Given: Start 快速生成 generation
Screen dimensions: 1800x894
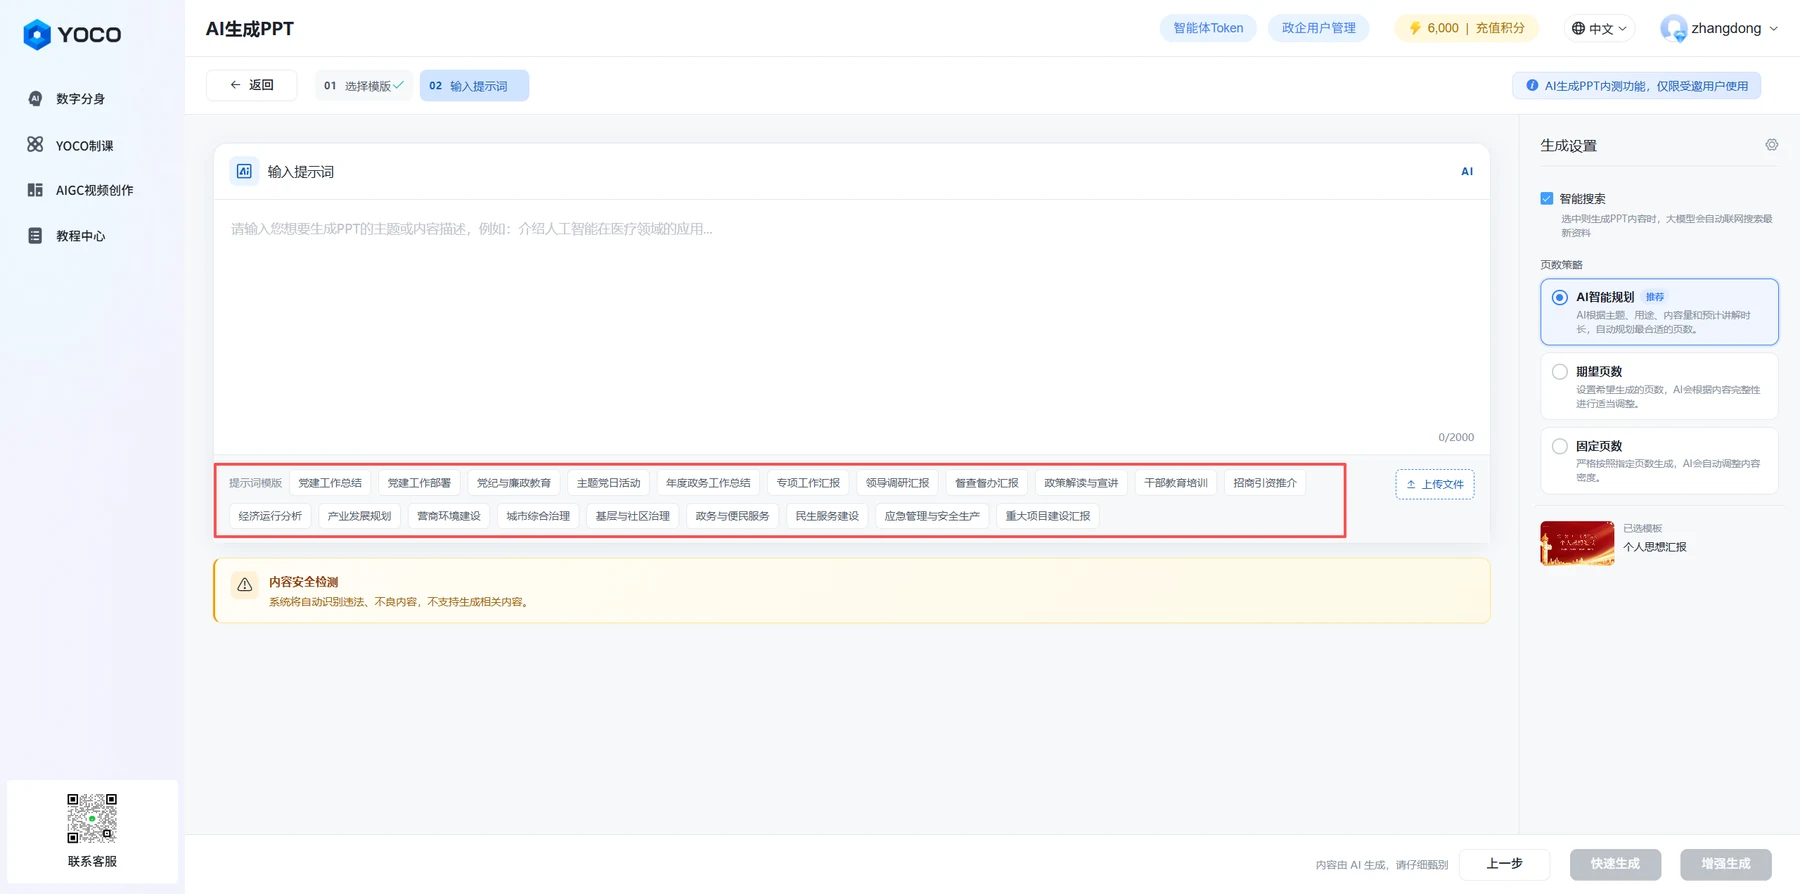Looking at the screenshot, I should (x=1615, y=864).
